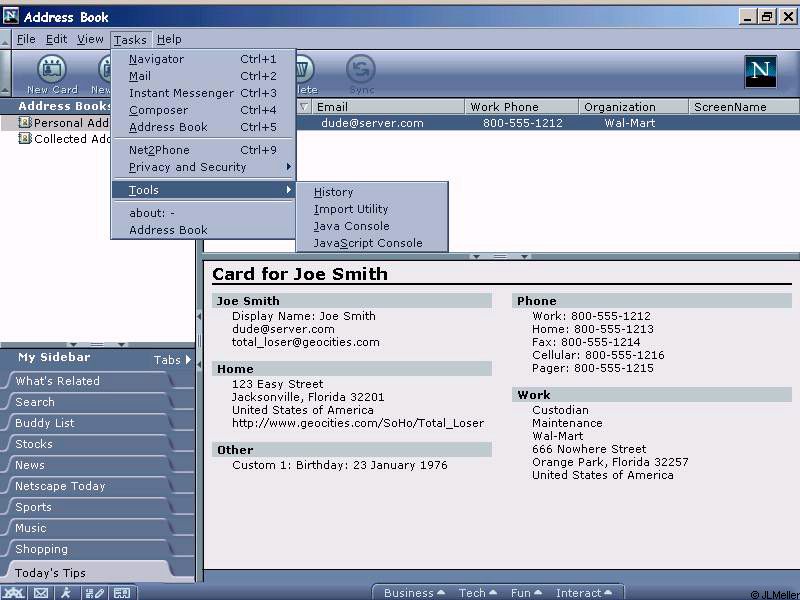Screen dimensions: 800x600
Task: Expand the Privacy and Security submenu
Action: coord(203,167)
